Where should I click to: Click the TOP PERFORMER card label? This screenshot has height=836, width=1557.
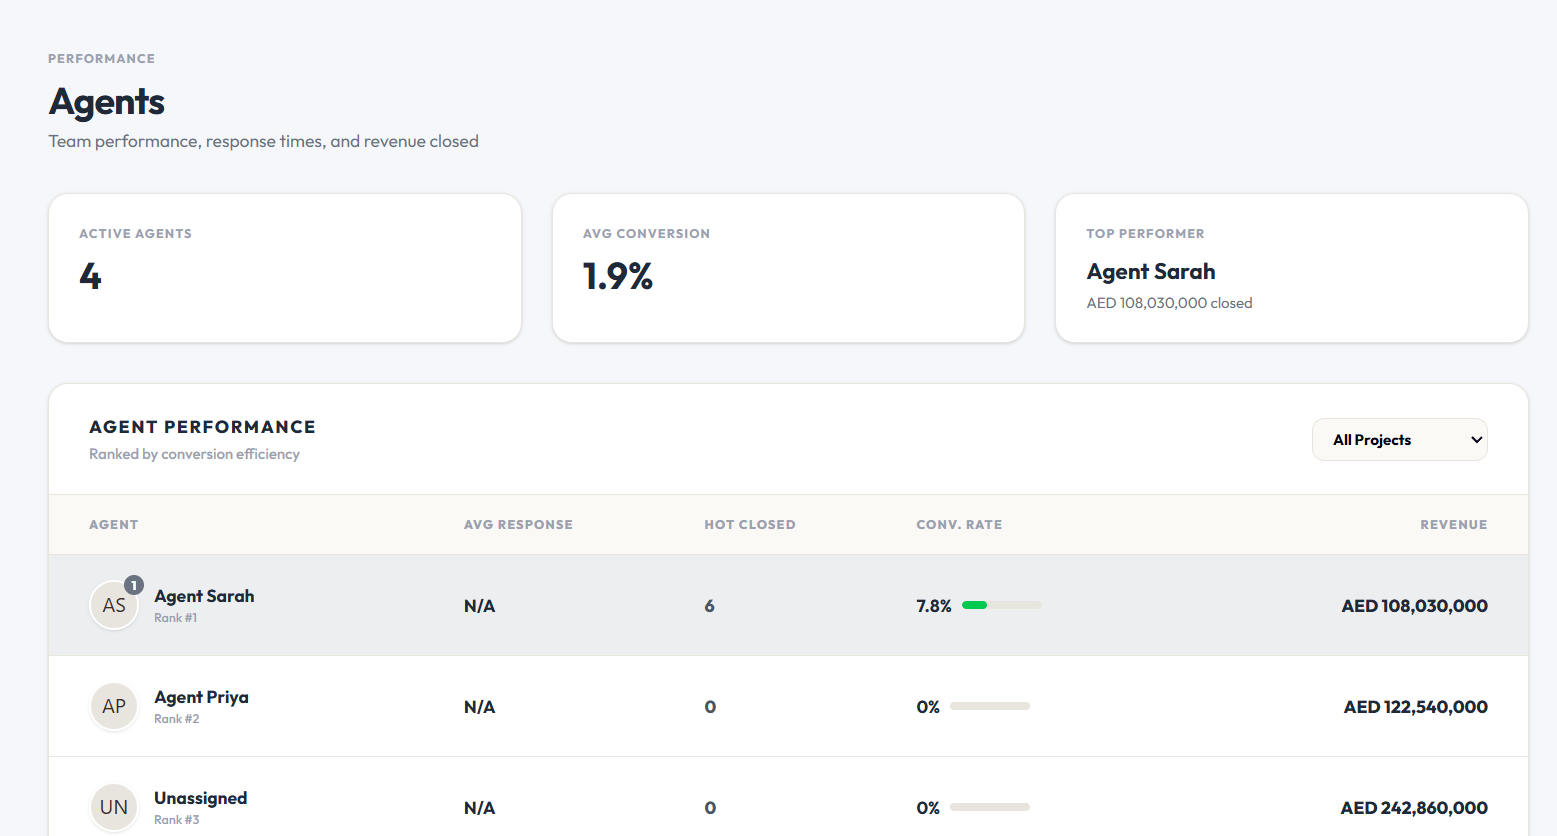point(1145,234)
